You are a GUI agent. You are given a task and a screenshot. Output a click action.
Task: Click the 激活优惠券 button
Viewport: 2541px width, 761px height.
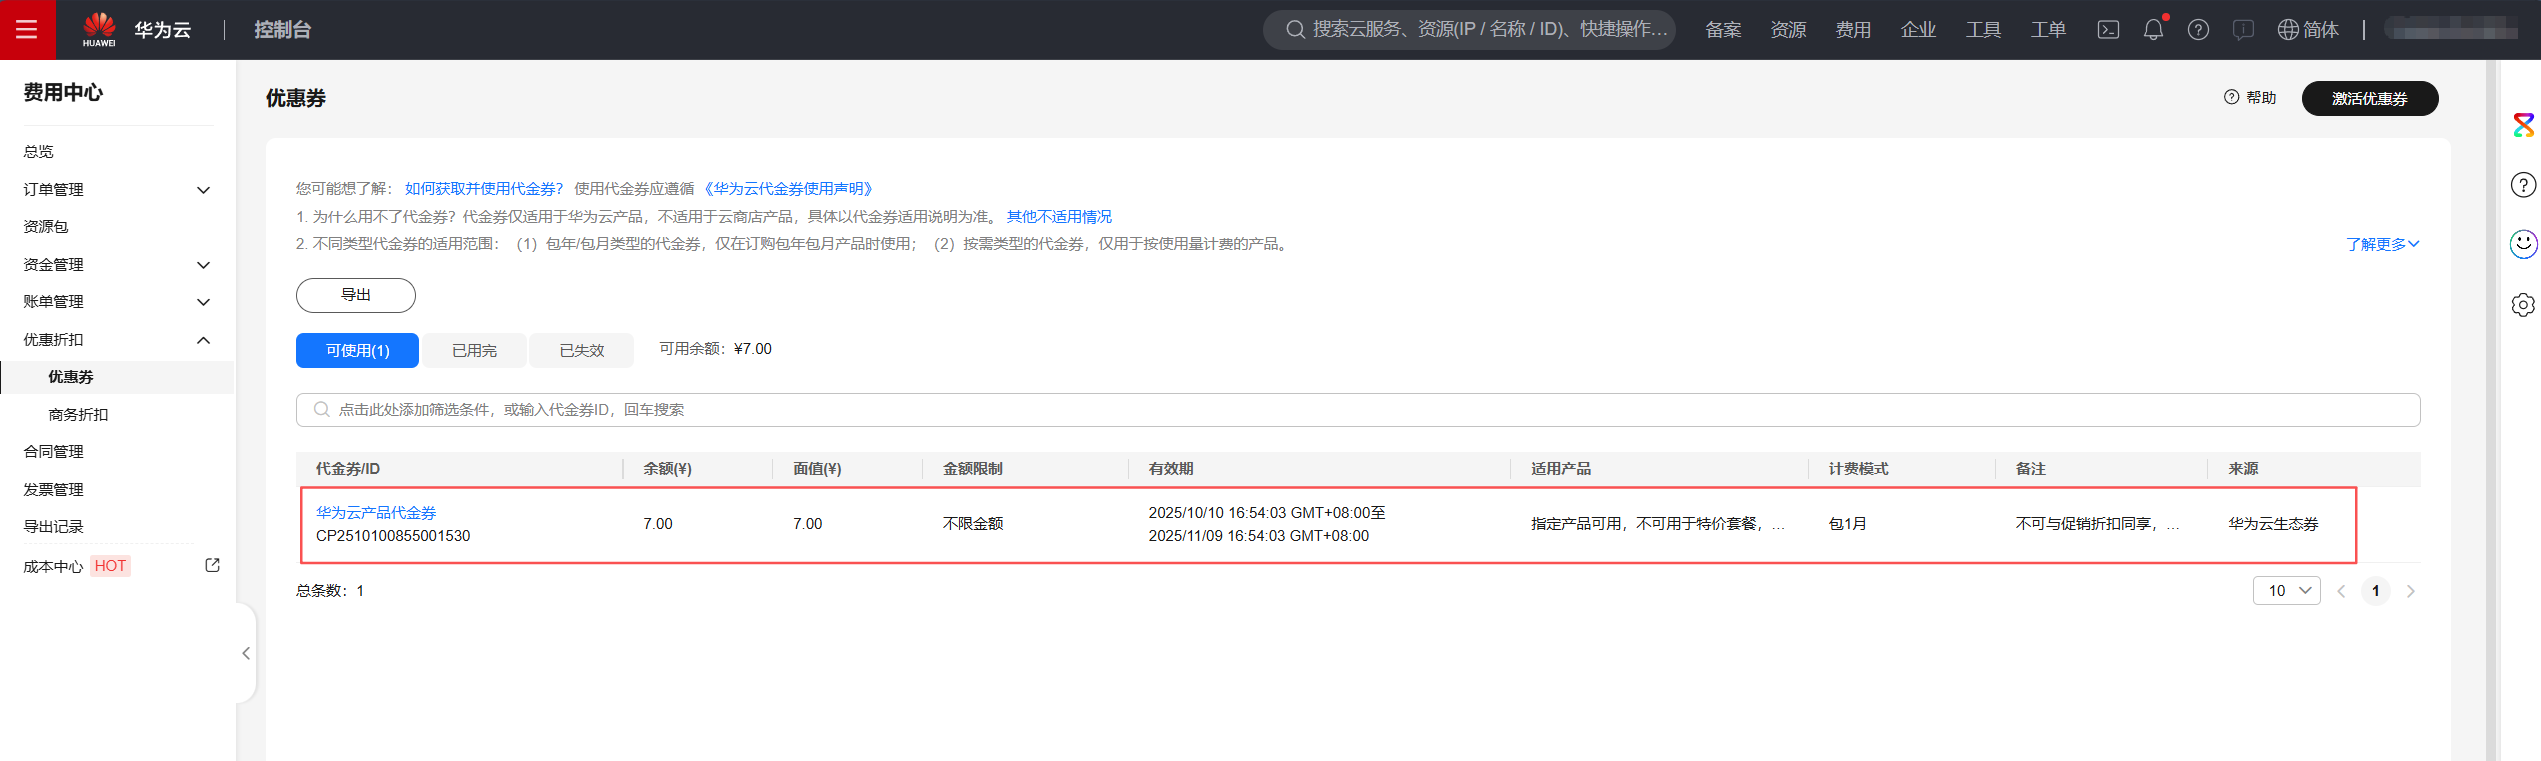[x=2369, y=99]
